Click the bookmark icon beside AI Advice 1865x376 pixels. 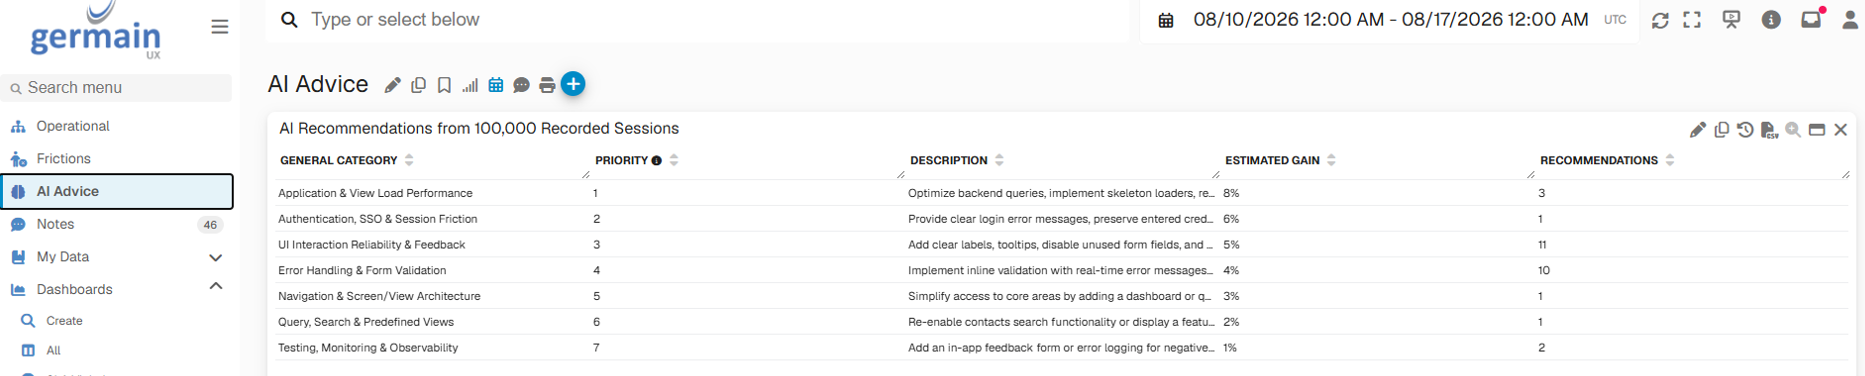(x=444, y=85)
